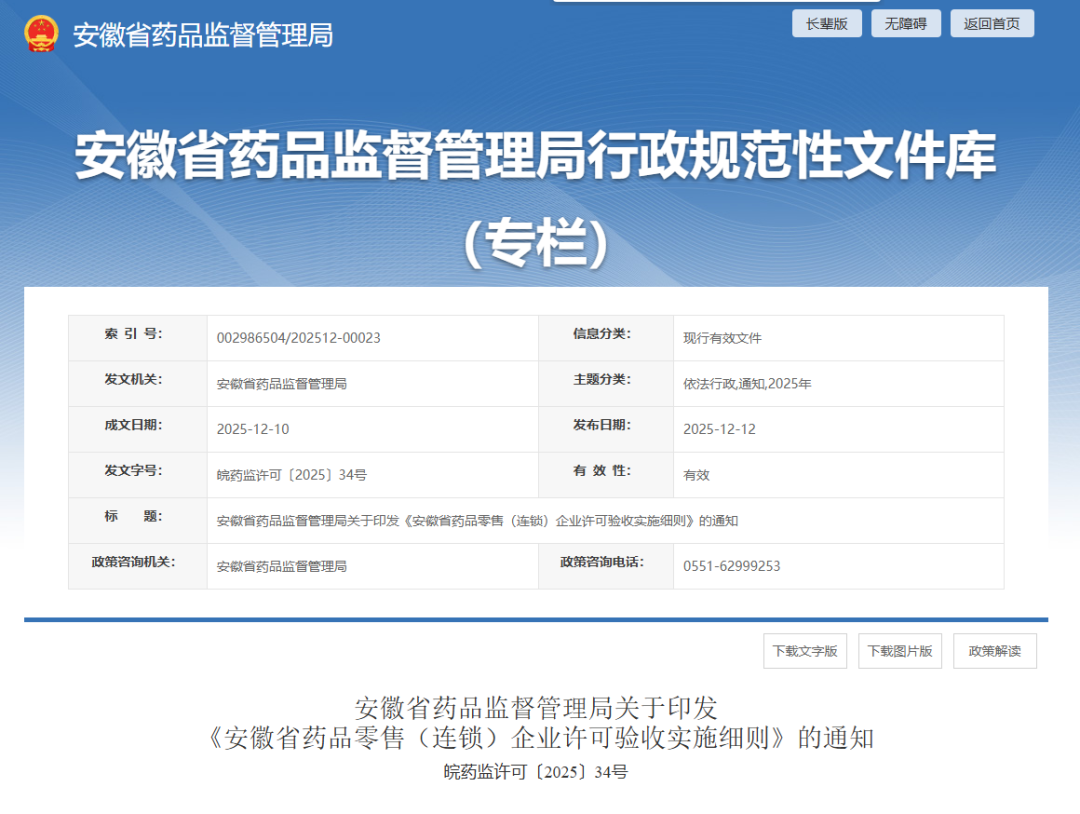This screenshot has height=814, width=1080.
Task: Select the 成文日期 value 2025-12-10
Action: (253, 429)
